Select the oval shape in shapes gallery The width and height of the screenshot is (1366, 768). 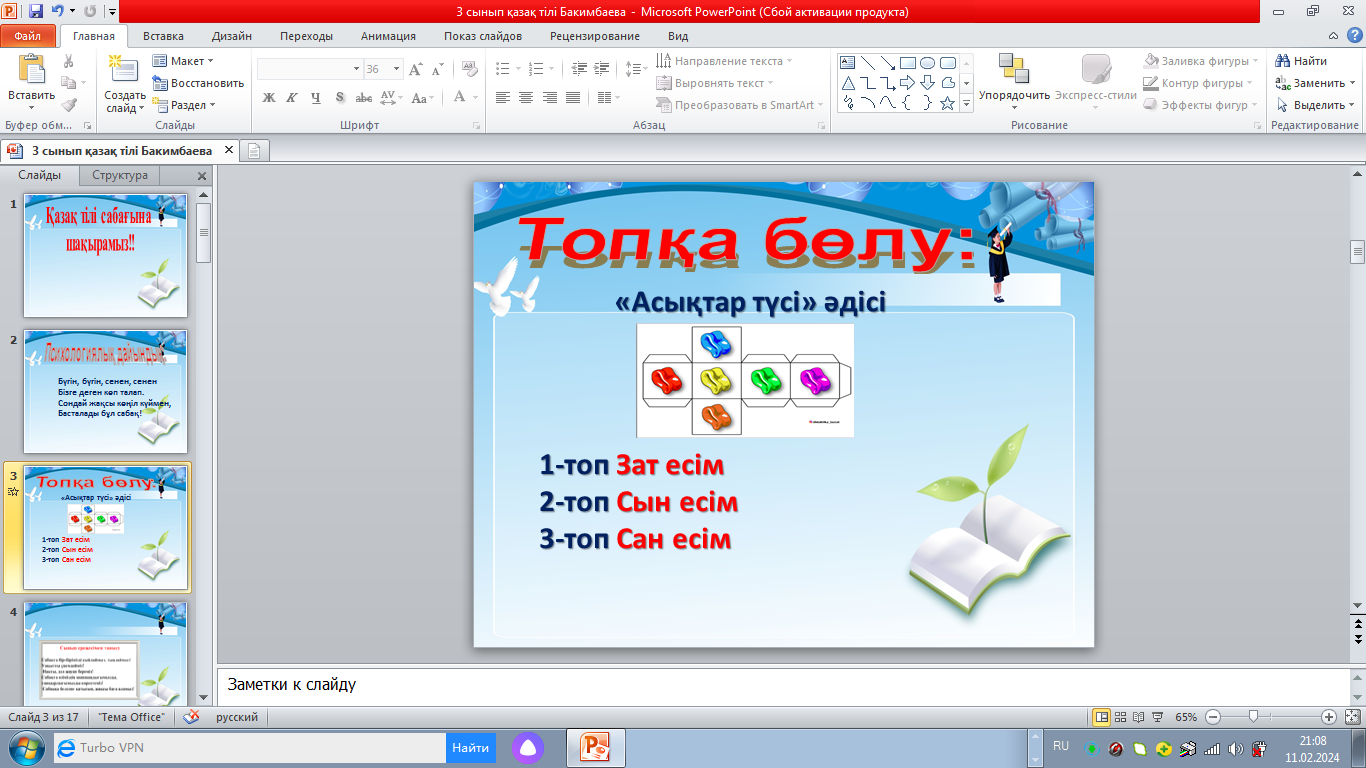927,62
